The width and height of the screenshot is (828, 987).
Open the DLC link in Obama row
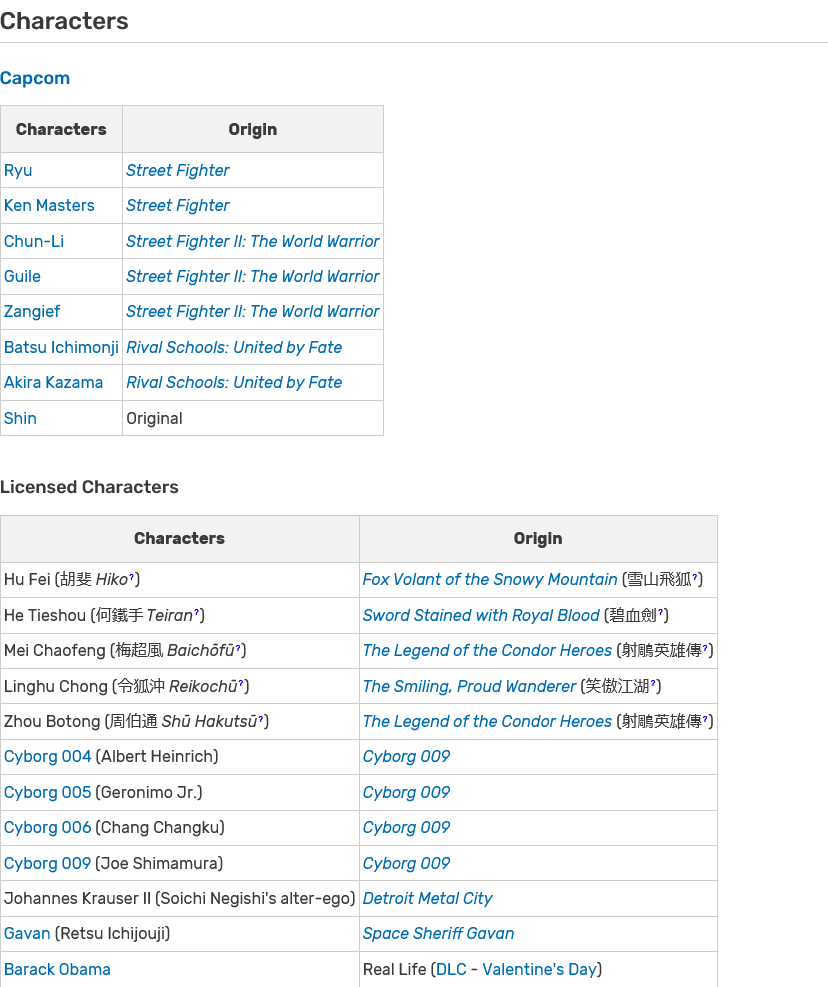(451, 970)
